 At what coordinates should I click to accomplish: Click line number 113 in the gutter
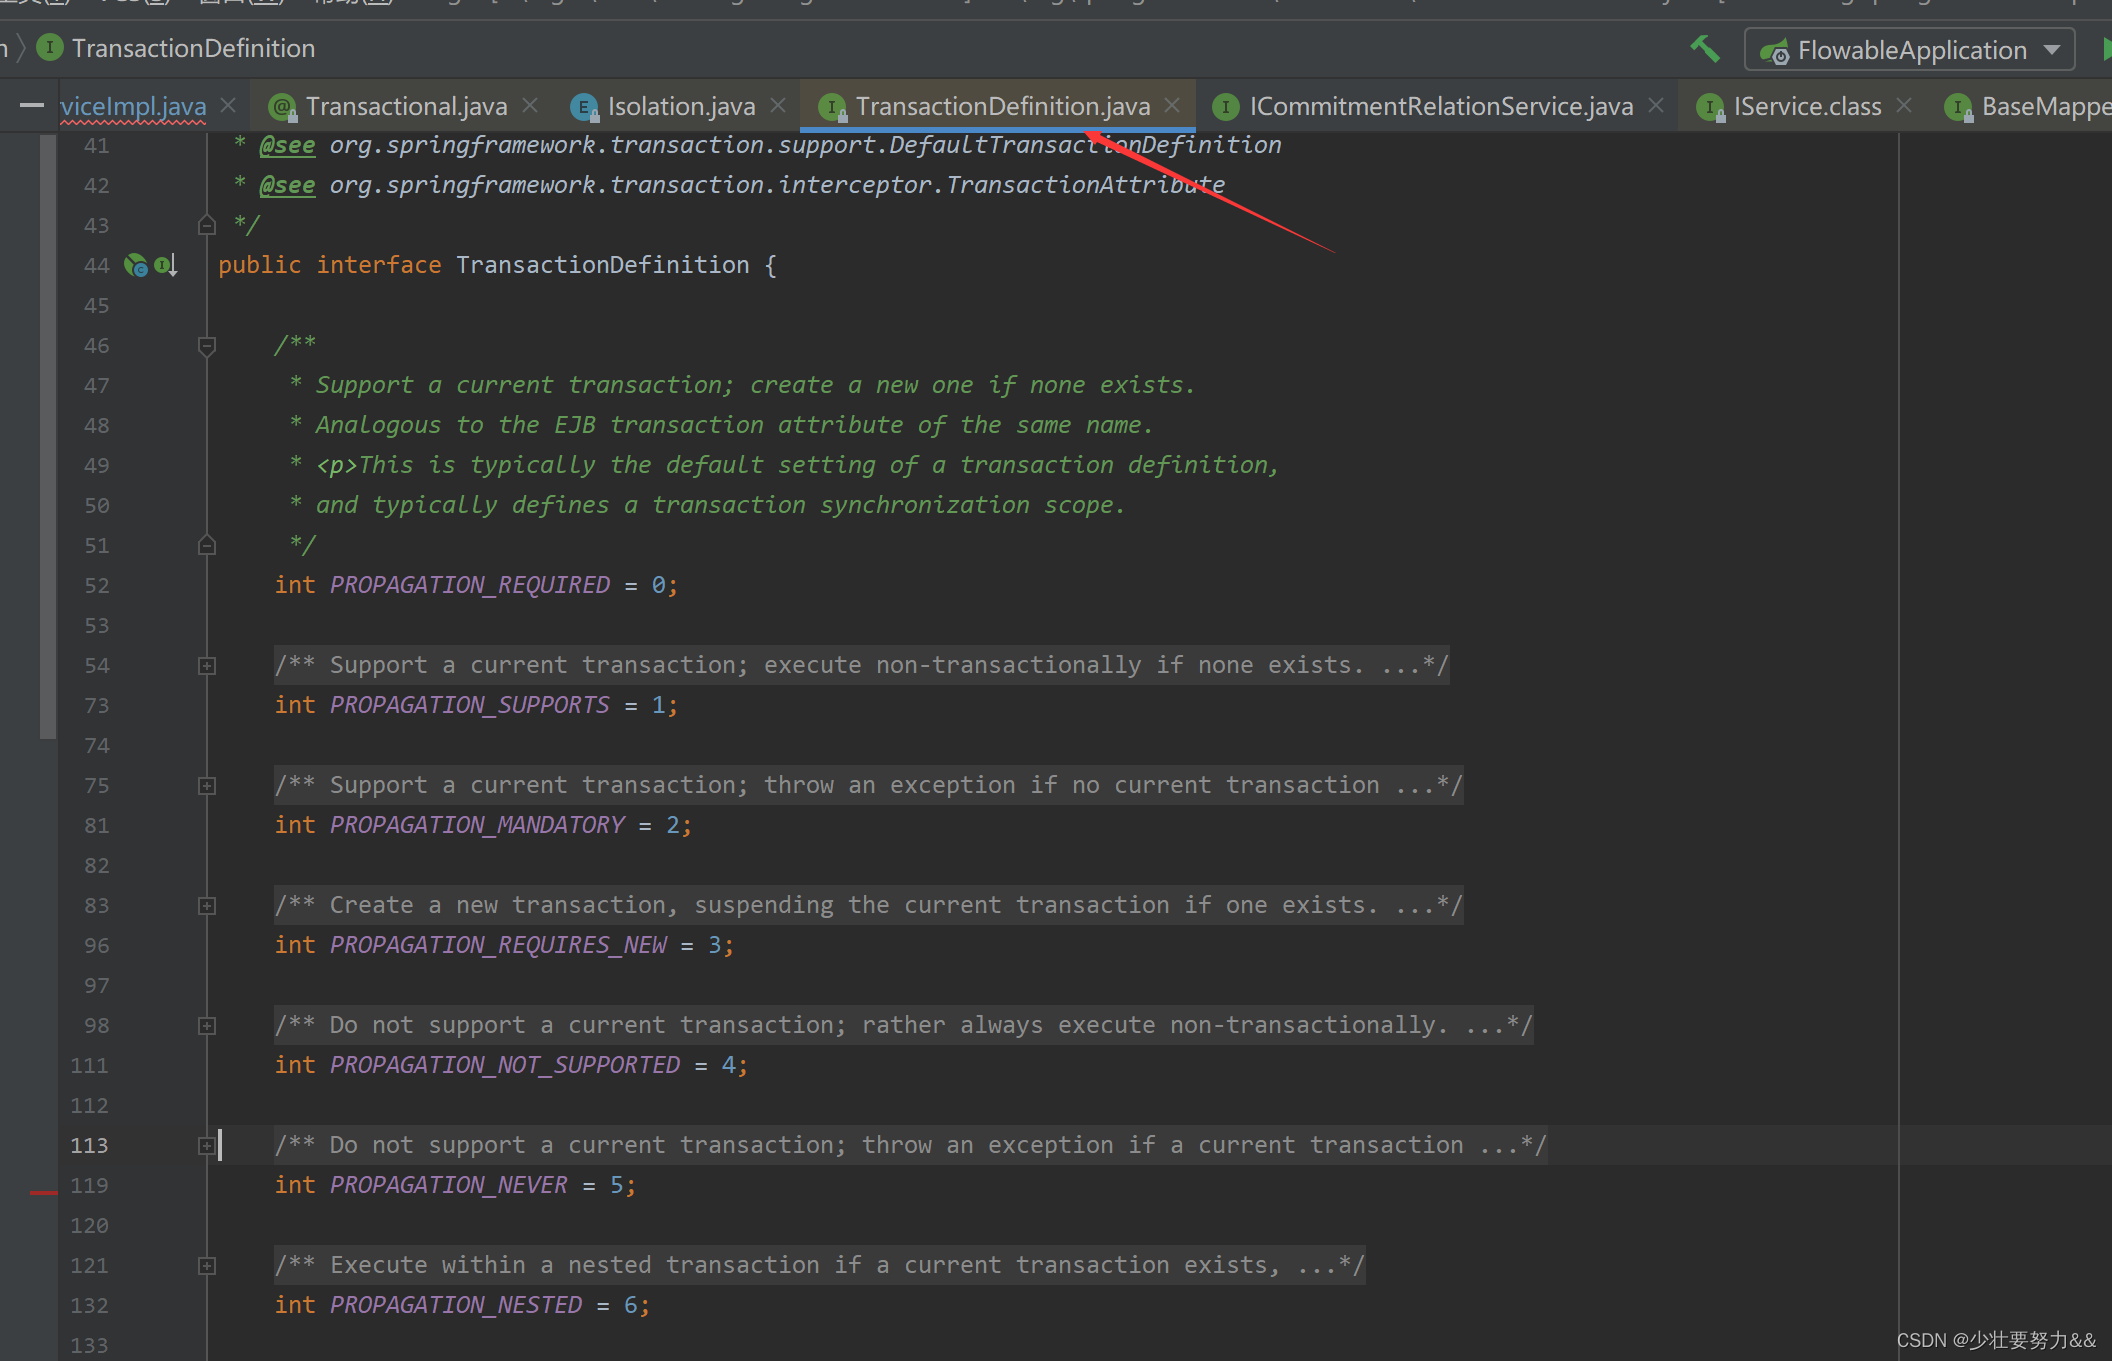(89, 1145)
